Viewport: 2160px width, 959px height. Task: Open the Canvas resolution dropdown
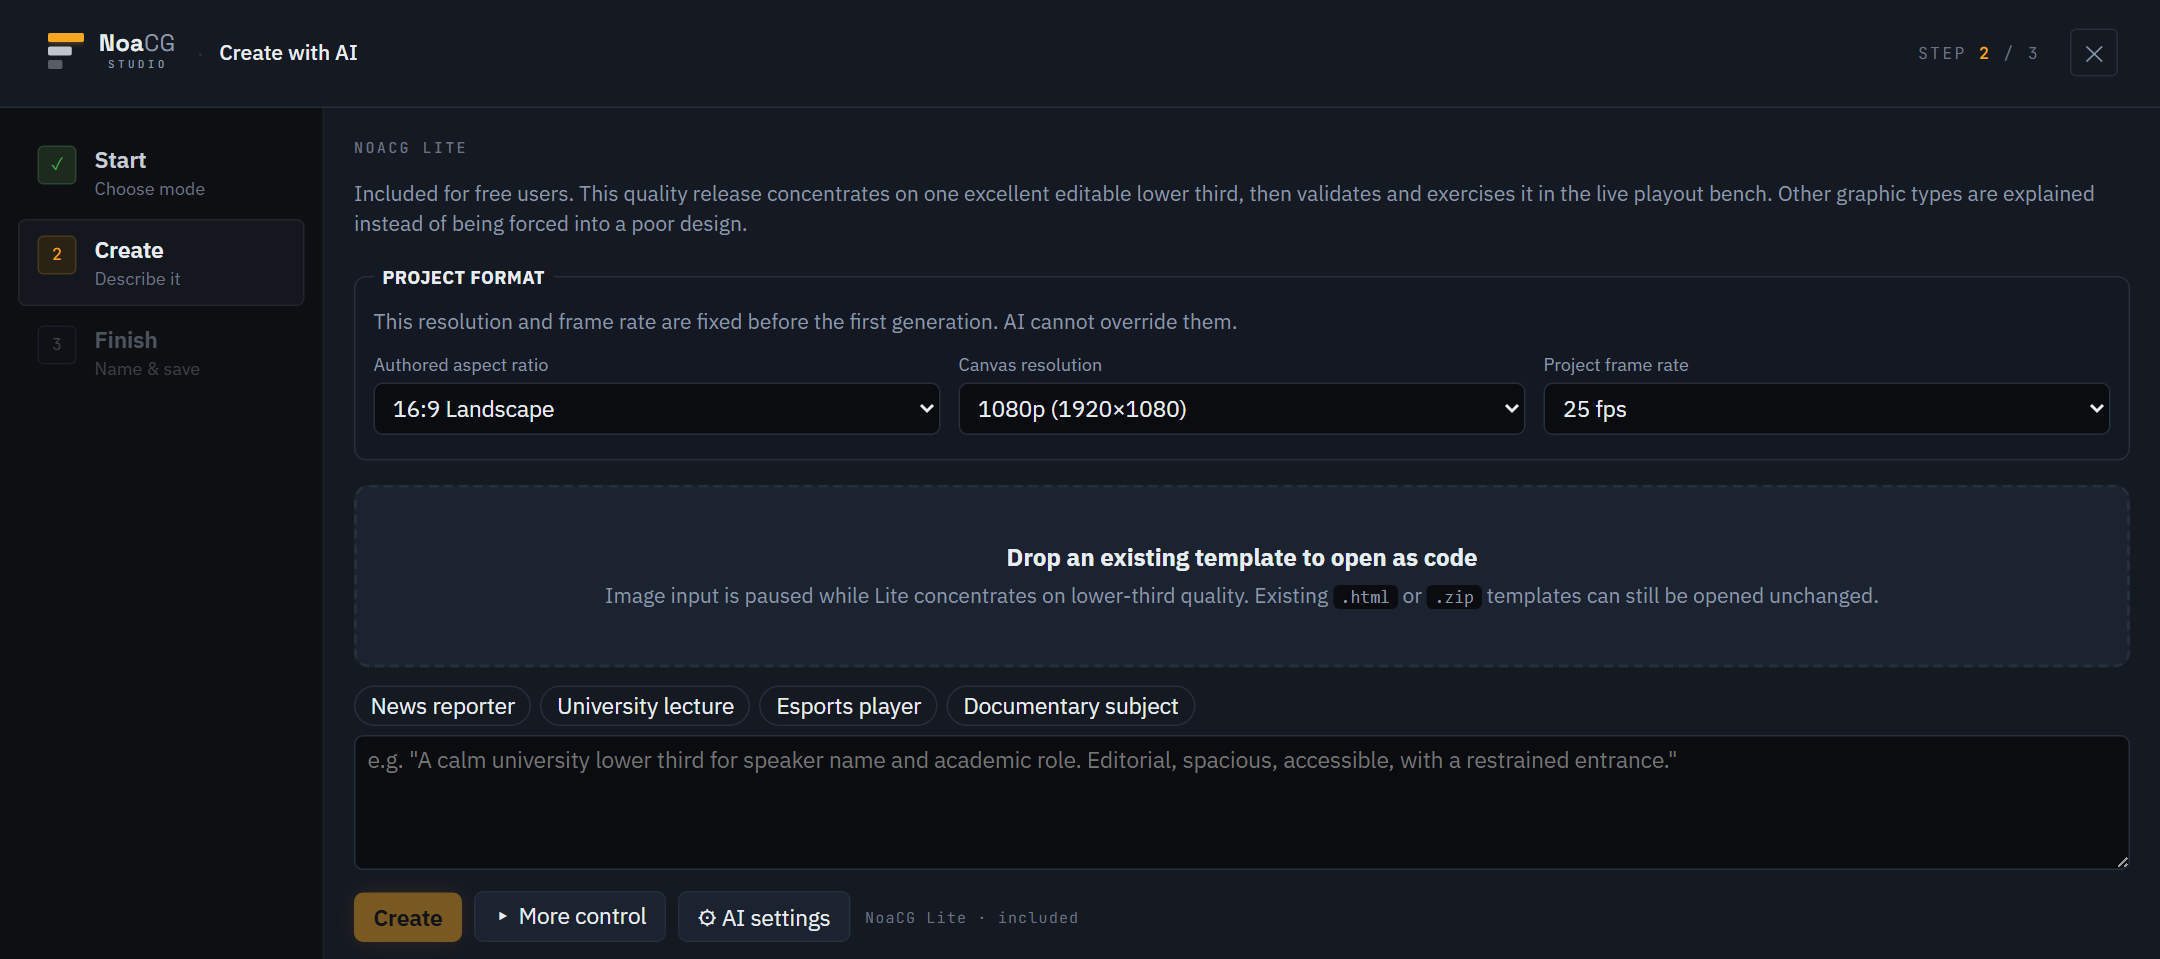coord(1241,409)
